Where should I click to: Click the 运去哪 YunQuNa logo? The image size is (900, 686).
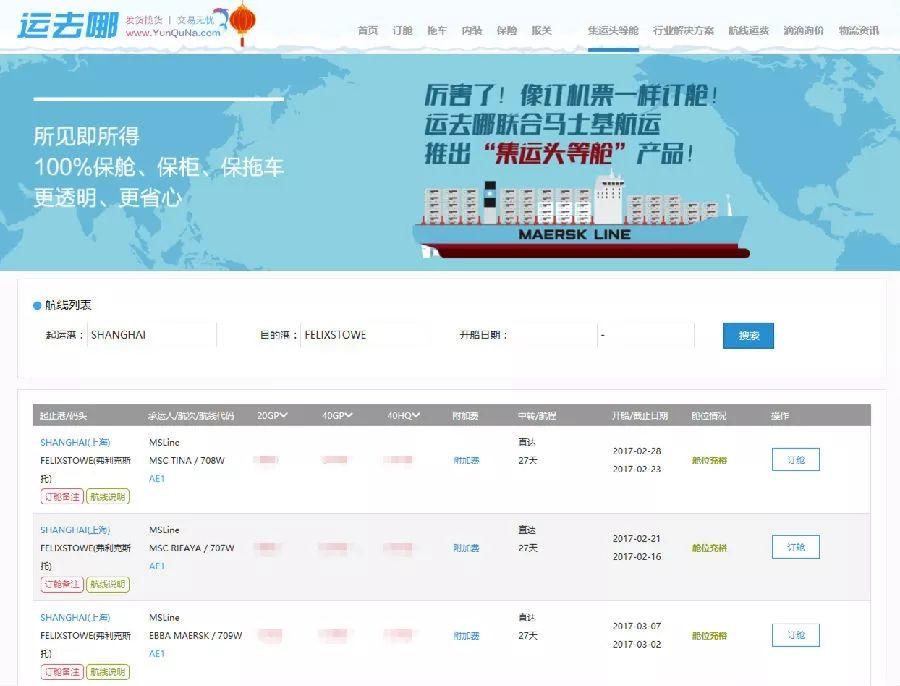point(68,25)
